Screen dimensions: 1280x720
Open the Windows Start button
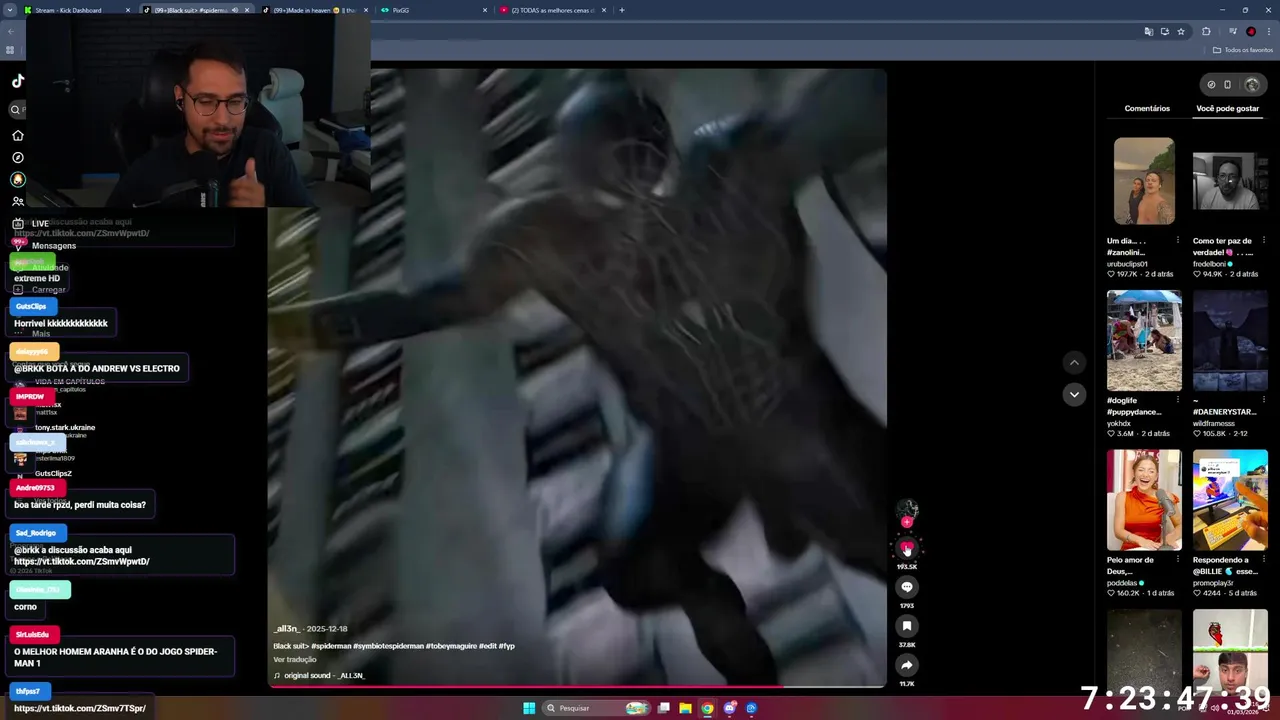coord(529,708)
